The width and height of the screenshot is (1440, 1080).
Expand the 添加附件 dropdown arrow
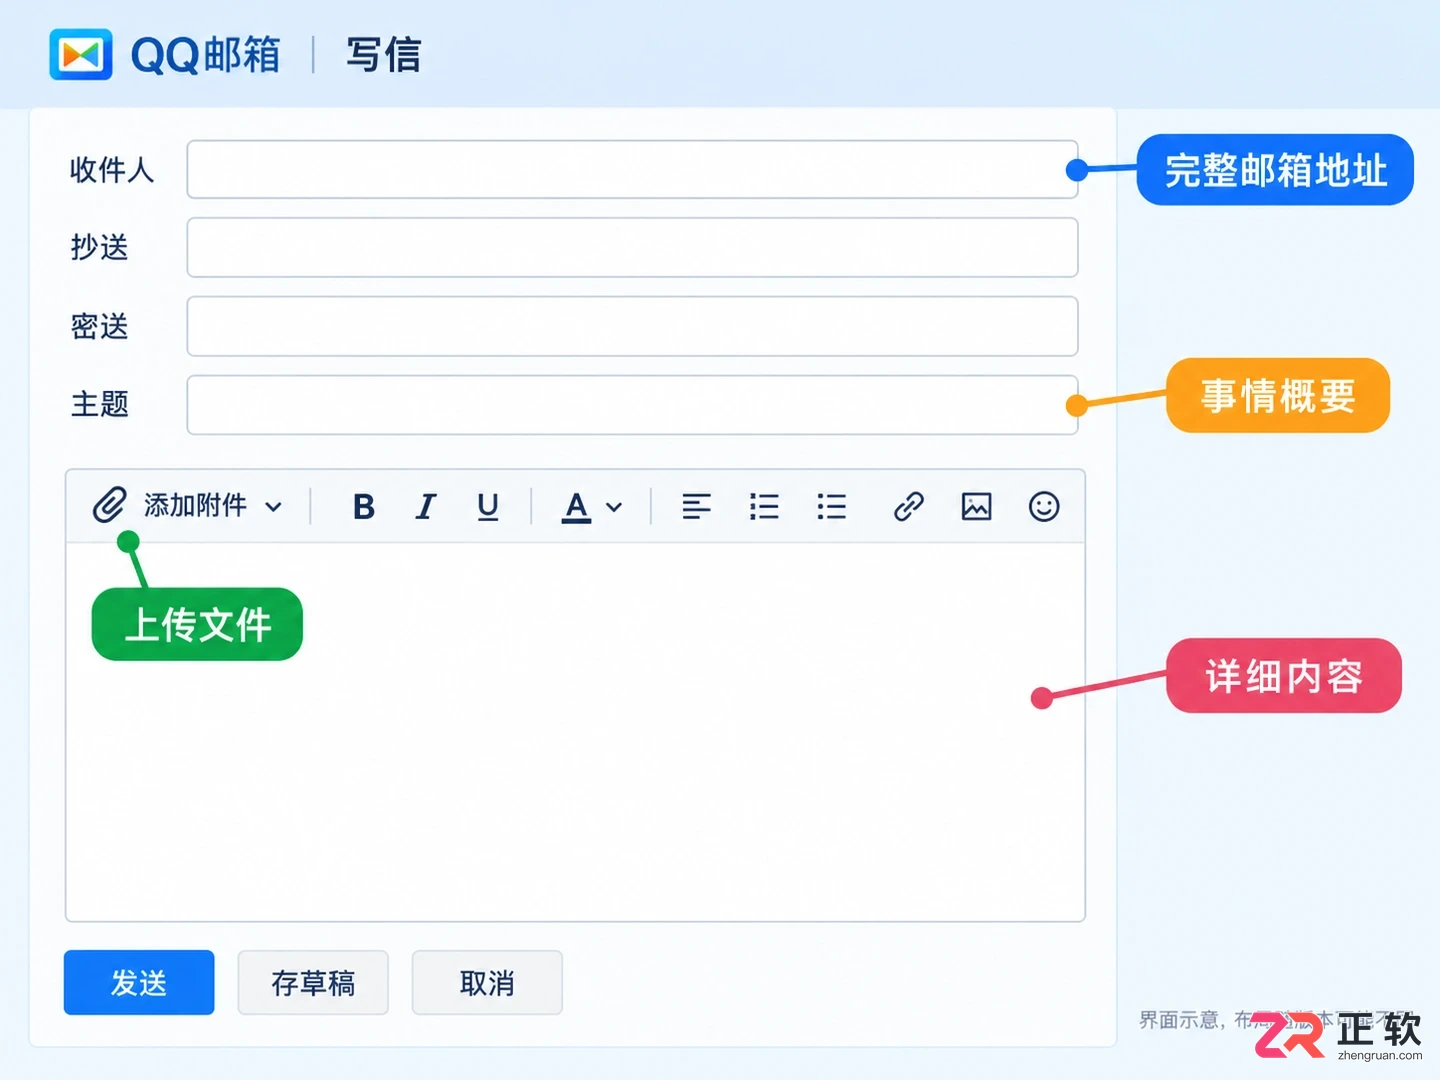click(273, 507)
